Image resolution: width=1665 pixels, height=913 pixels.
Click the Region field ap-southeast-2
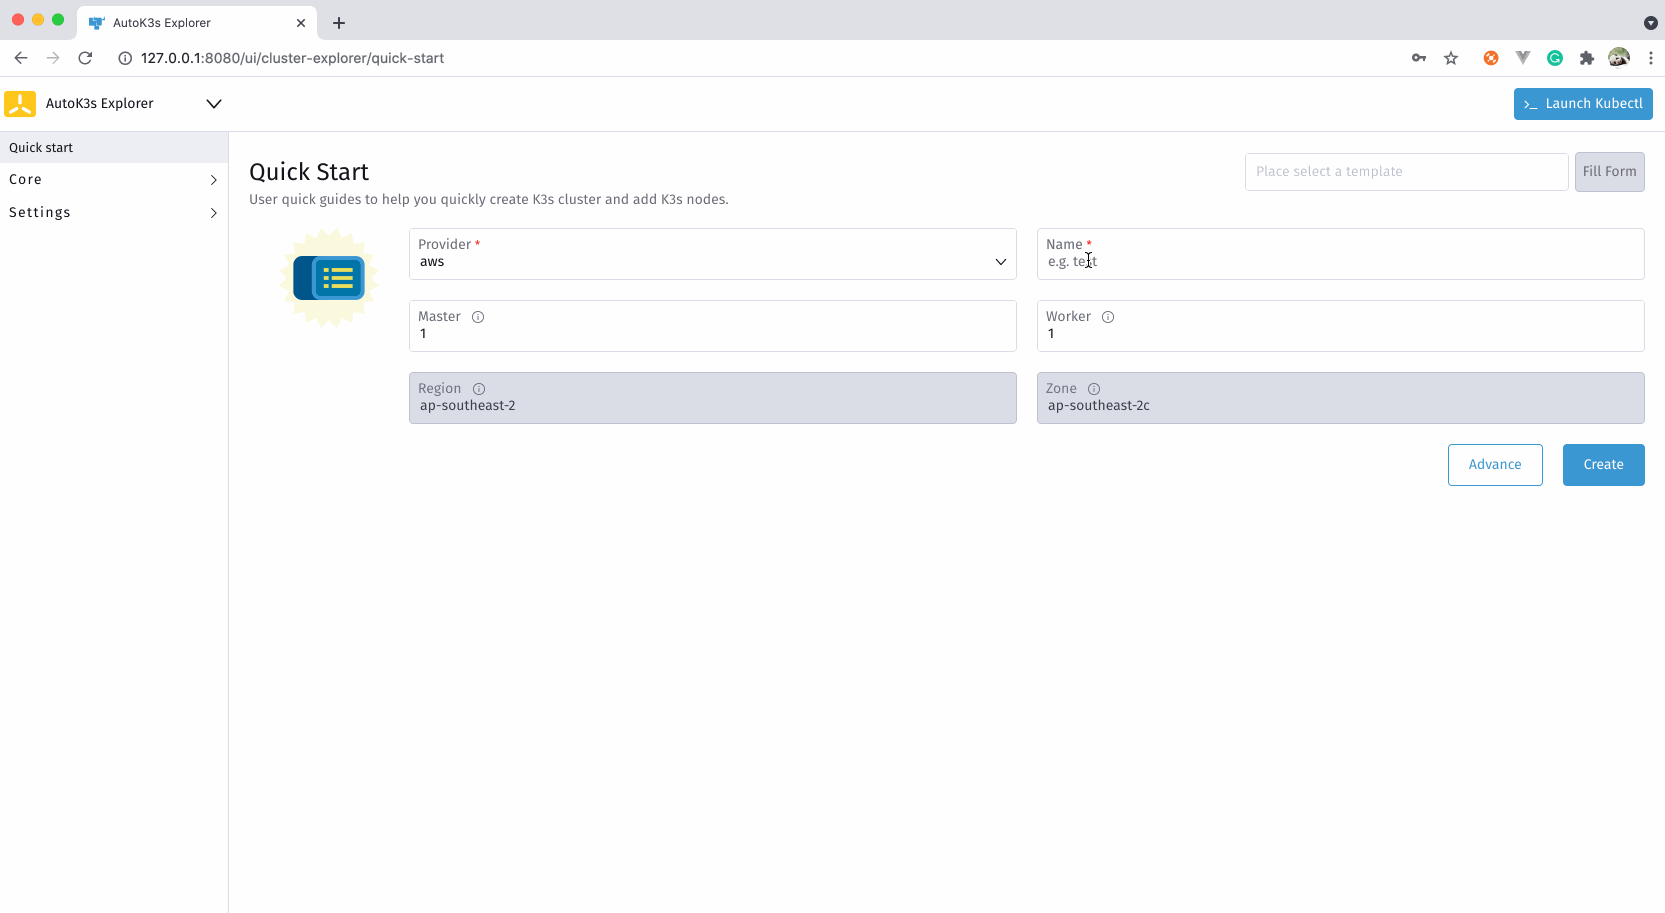(712, 398)
